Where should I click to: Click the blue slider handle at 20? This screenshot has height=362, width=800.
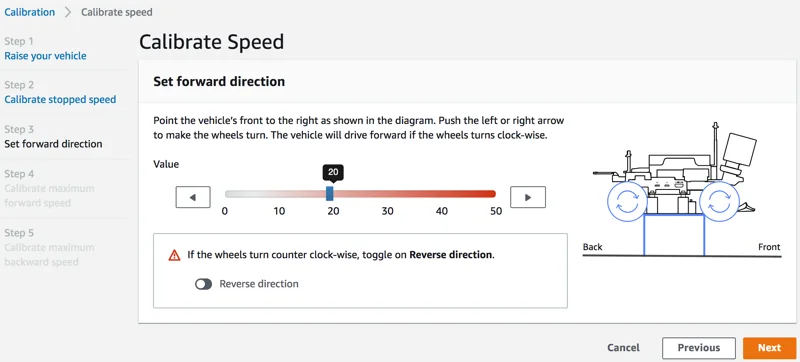pyautogui.click(x=330, y=193)
